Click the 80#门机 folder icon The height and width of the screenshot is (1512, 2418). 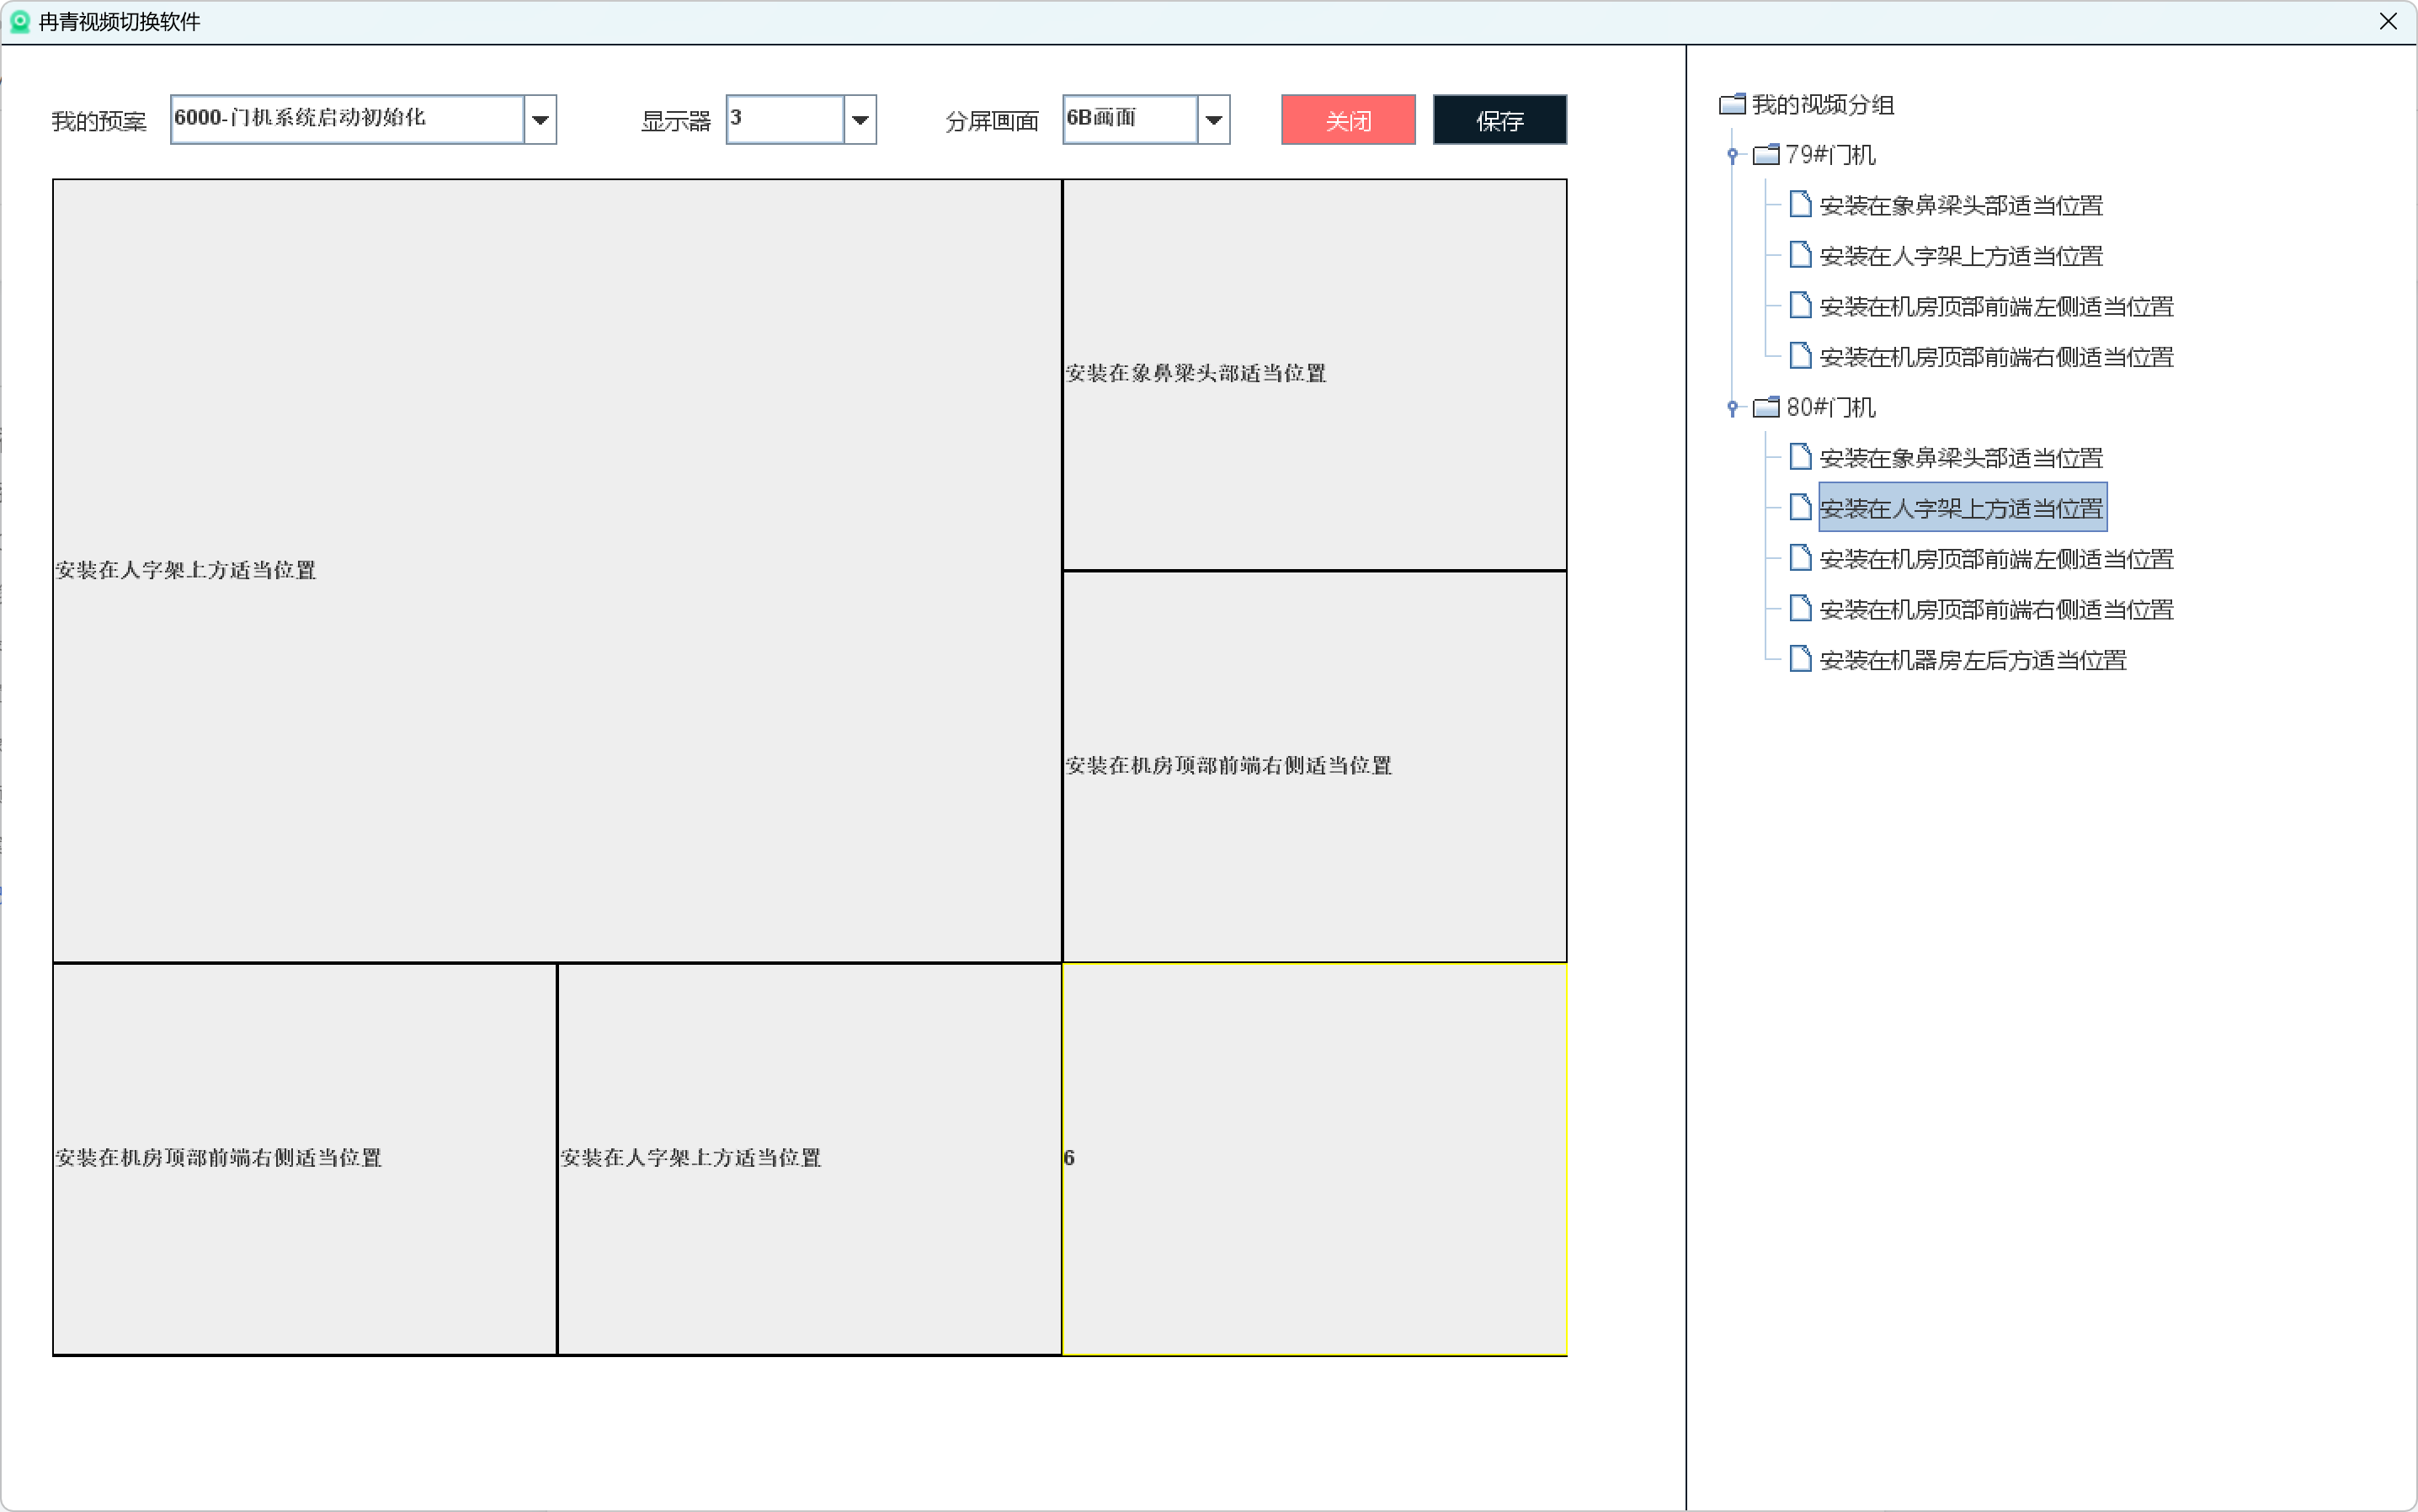1766,407
